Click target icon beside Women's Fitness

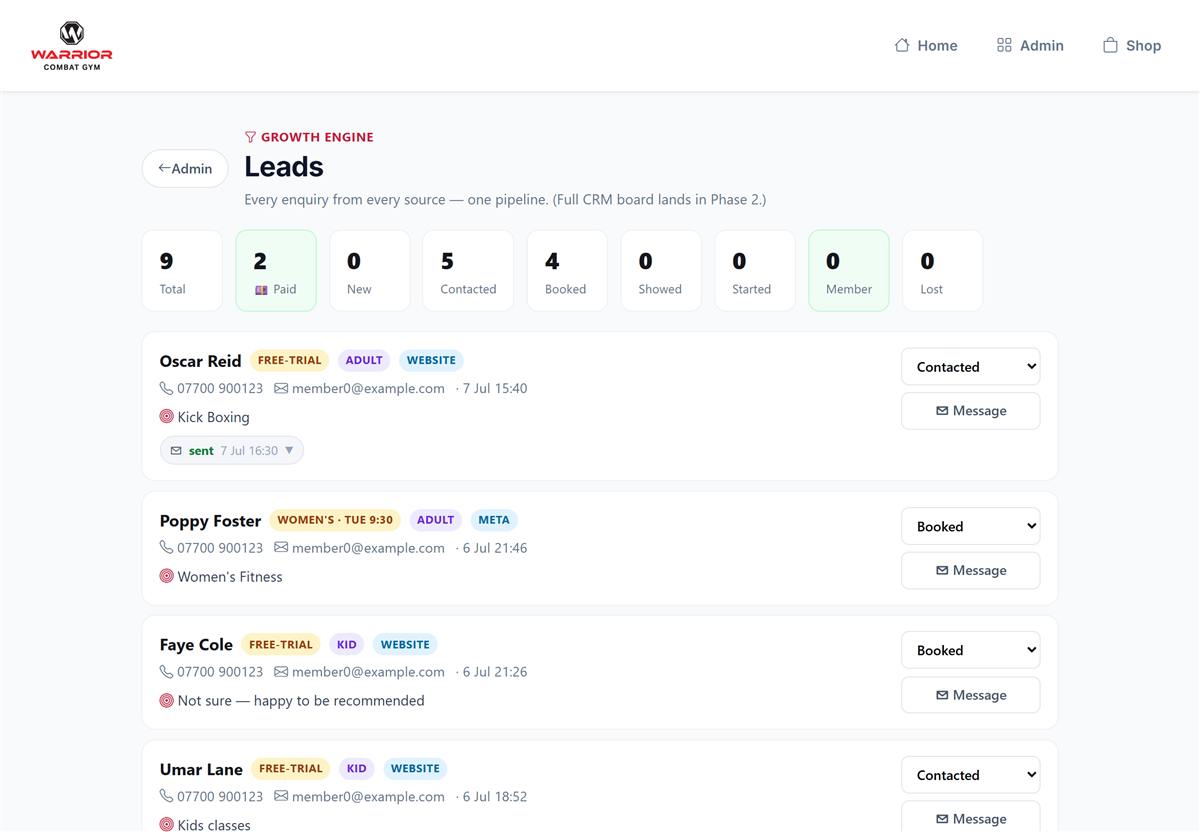[167, 576]
